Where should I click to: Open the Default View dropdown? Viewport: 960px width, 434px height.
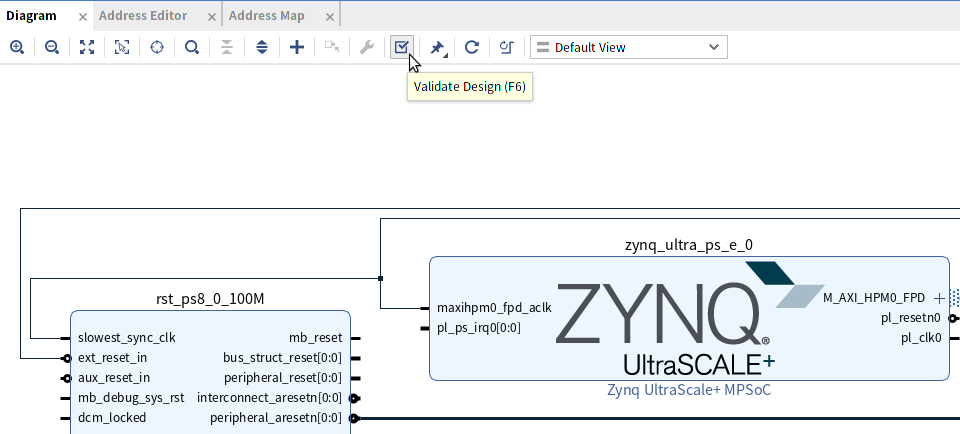pos(629,47)
